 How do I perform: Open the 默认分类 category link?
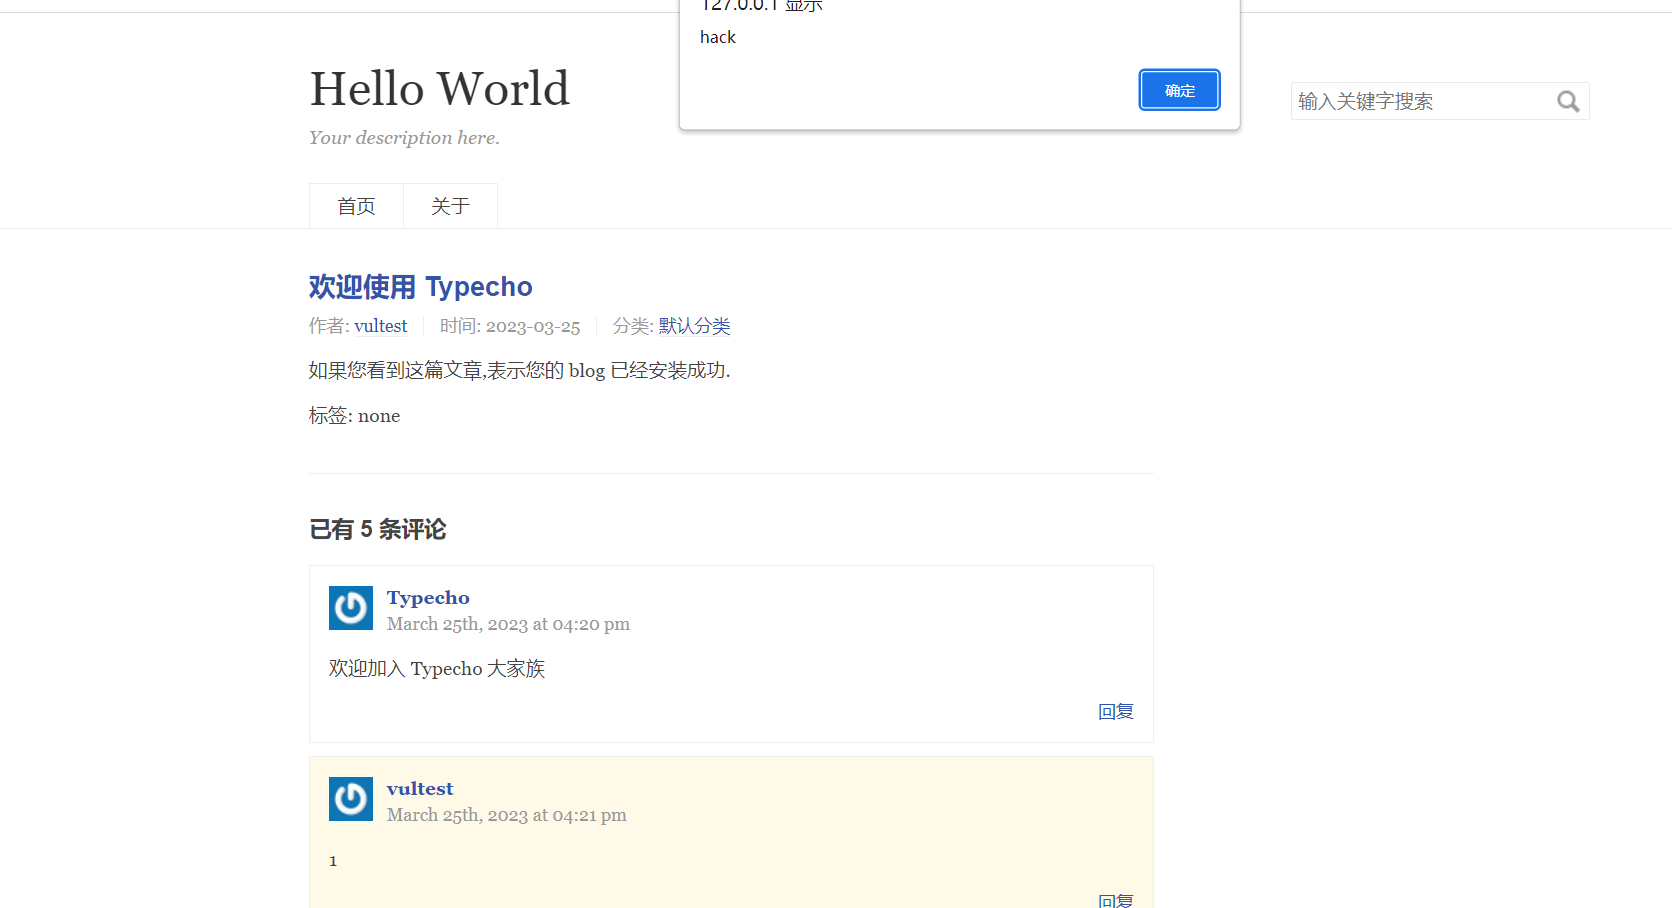click(694, 326)
